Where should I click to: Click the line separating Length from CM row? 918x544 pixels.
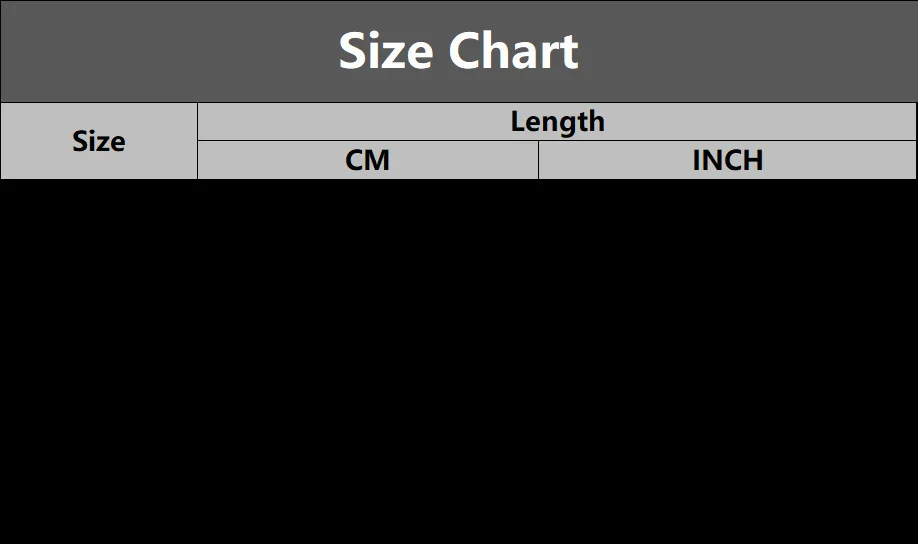(557, 141)
